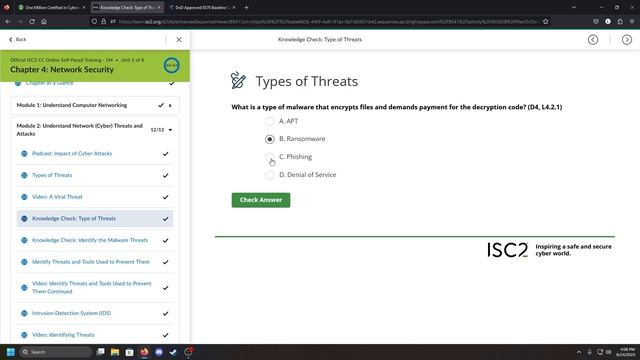Show hidden system tray icons

[x=578, y=352]
